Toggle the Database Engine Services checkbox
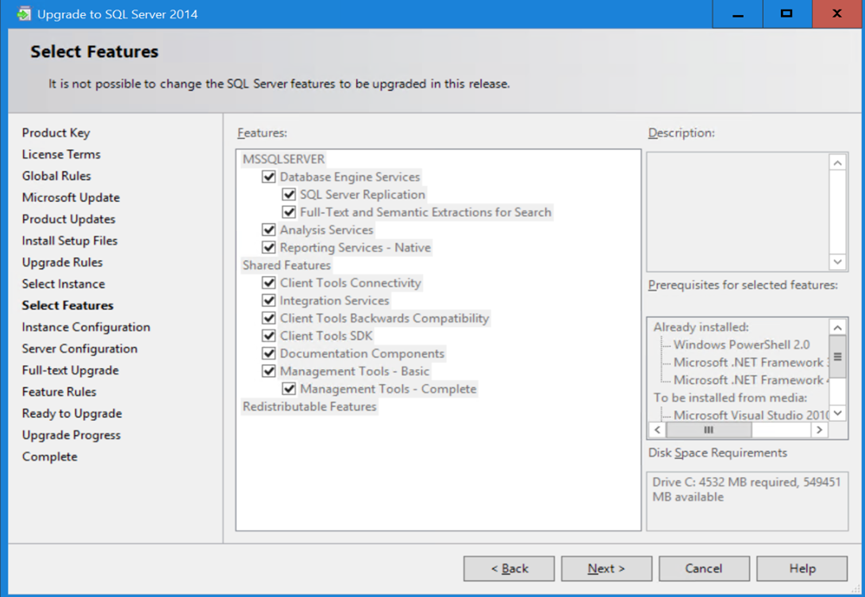This screenshot has height=597, width=865. tap(269, 177)
